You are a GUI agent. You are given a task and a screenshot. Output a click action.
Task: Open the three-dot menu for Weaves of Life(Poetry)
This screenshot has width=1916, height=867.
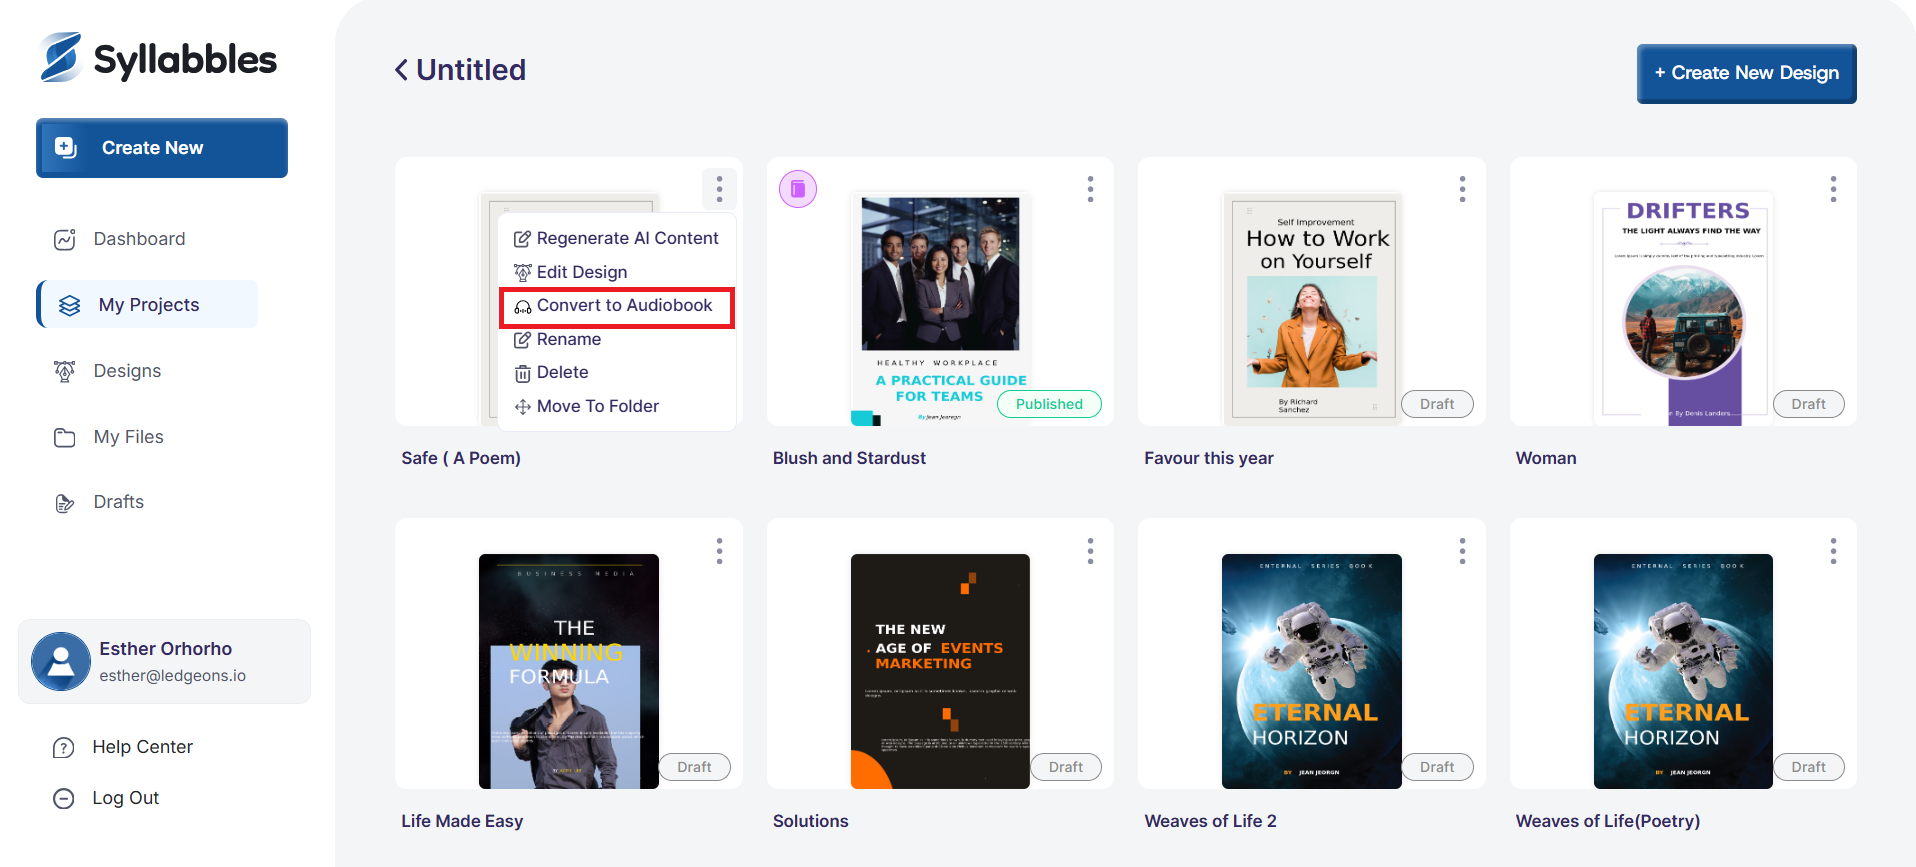[x=1833, y=551]
